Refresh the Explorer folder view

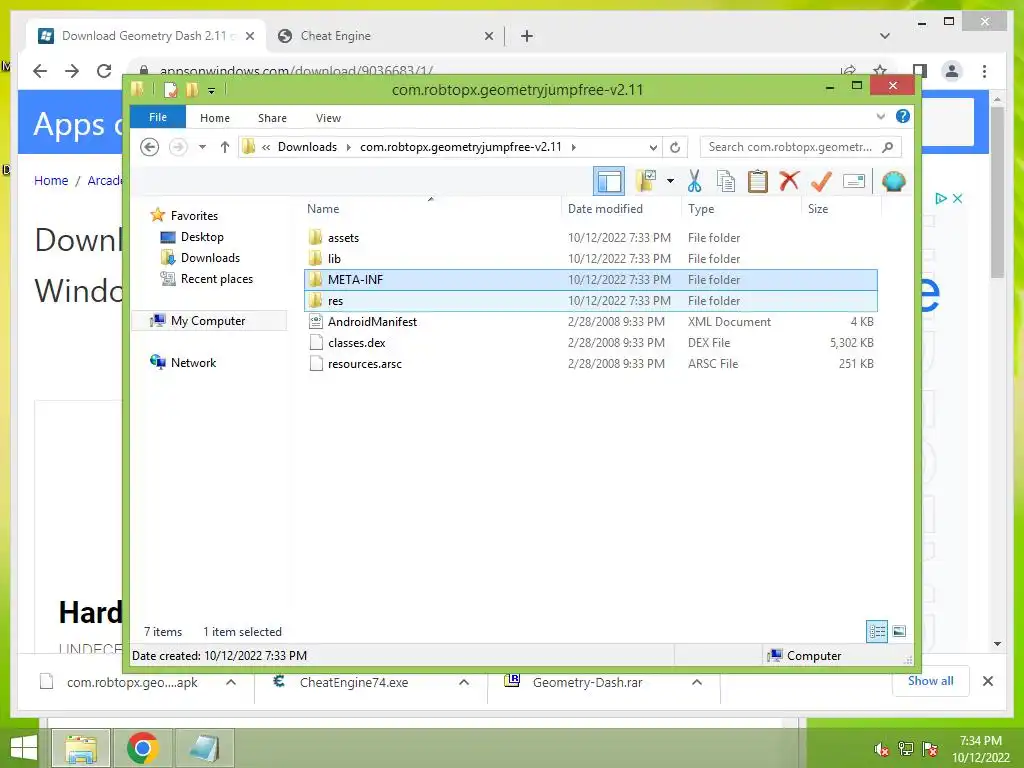[x=675, y=147]
